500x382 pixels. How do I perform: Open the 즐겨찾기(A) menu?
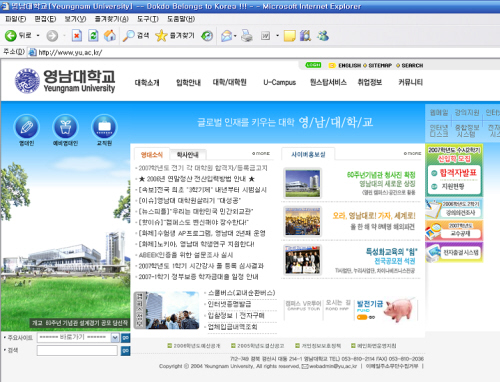(111, 19)
